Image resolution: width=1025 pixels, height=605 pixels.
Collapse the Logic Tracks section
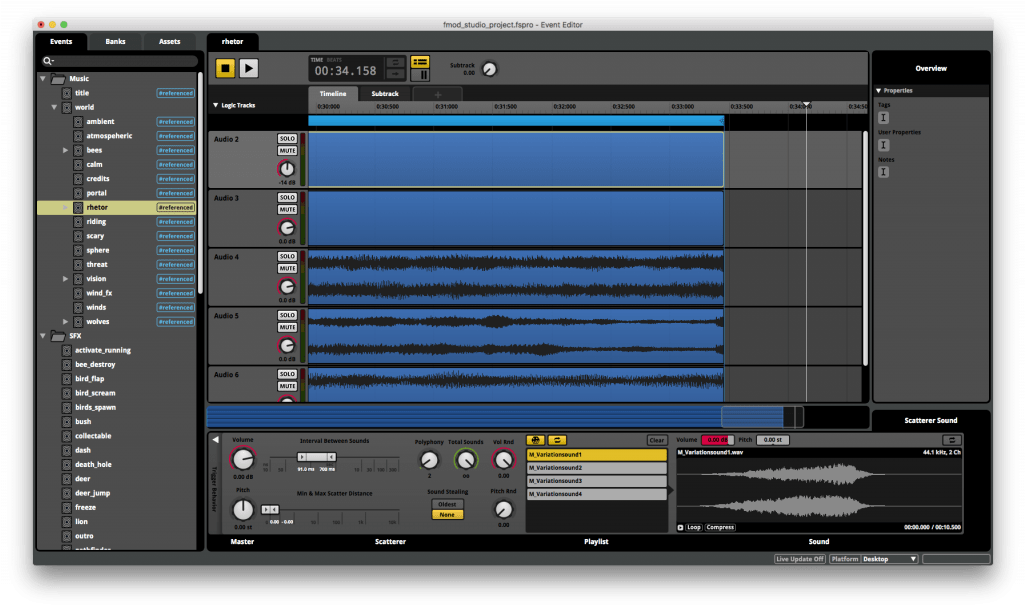click(x=216, y=105)
